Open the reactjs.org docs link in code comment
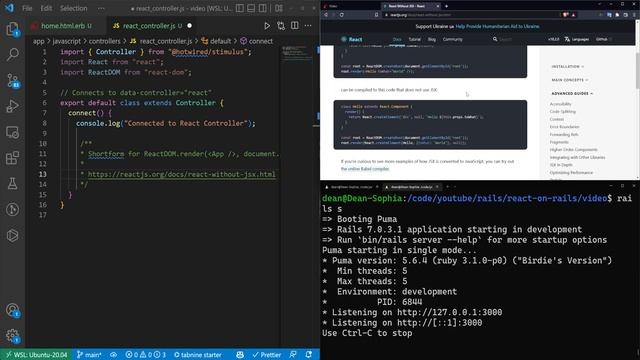Image resolution: width=640 pixels, height=360 pixels. [x=182, y=174]
